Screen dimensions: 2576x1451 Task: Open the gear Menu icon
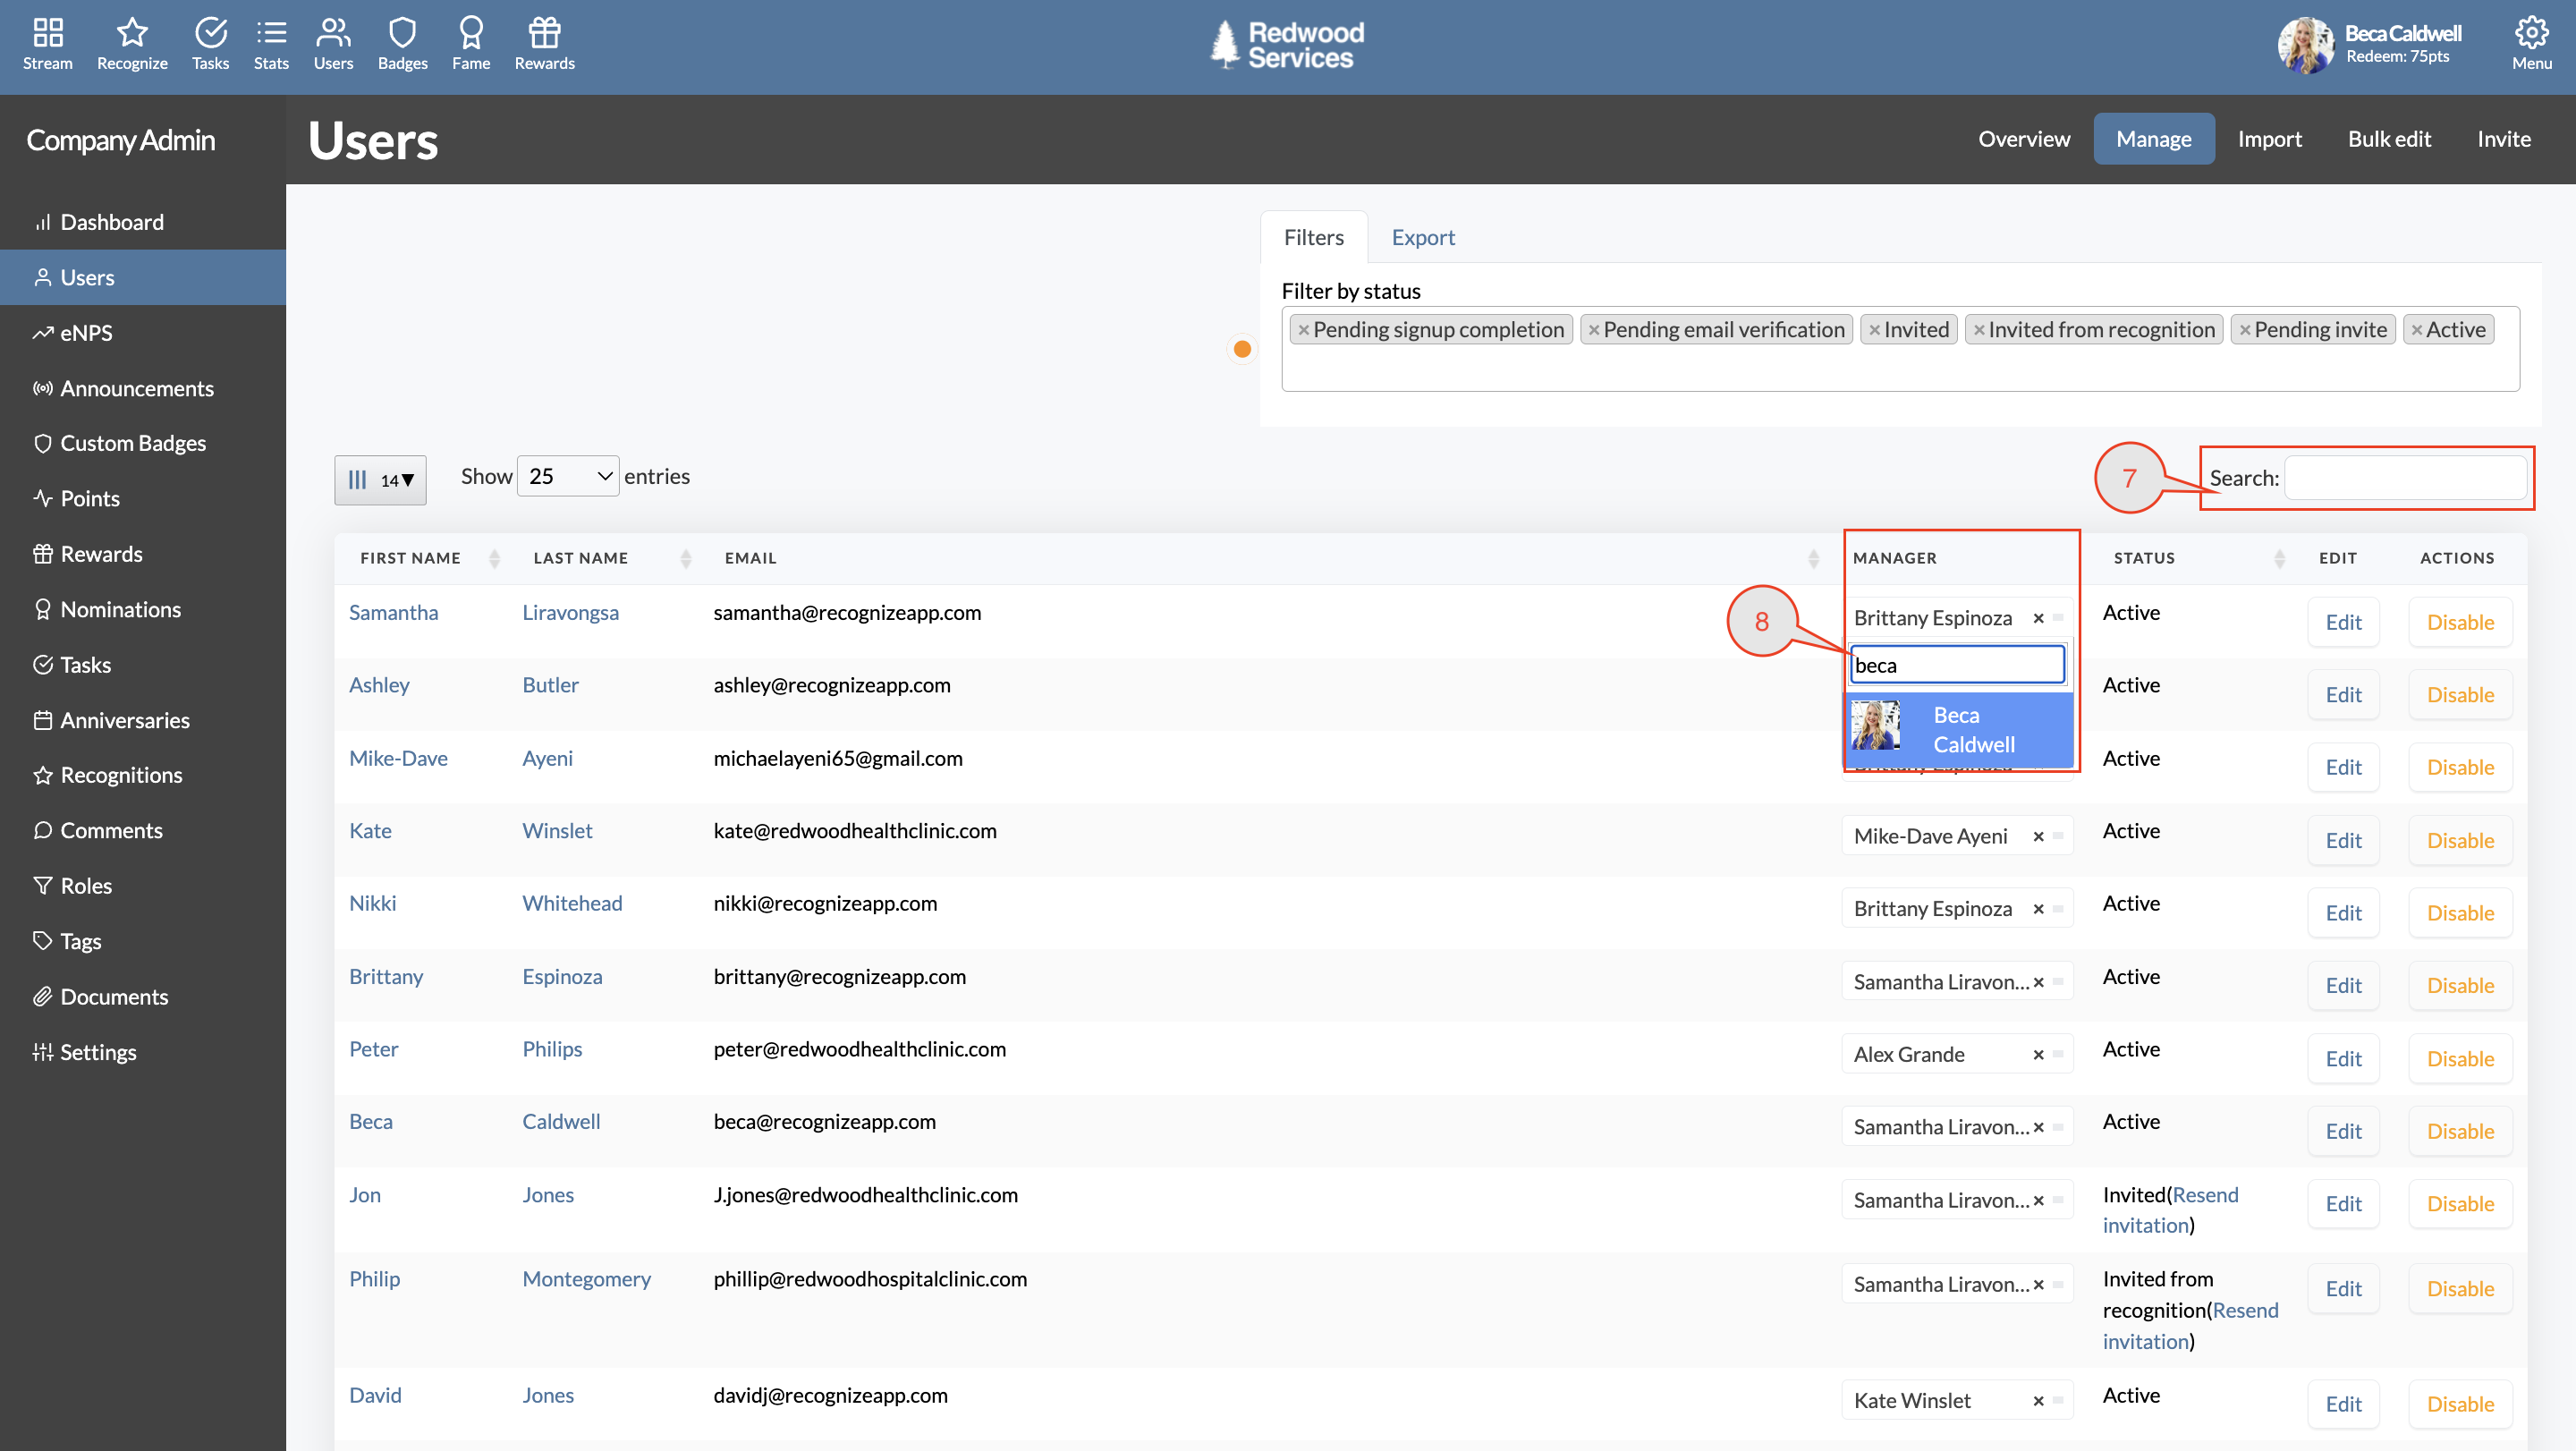(2531, 44)
